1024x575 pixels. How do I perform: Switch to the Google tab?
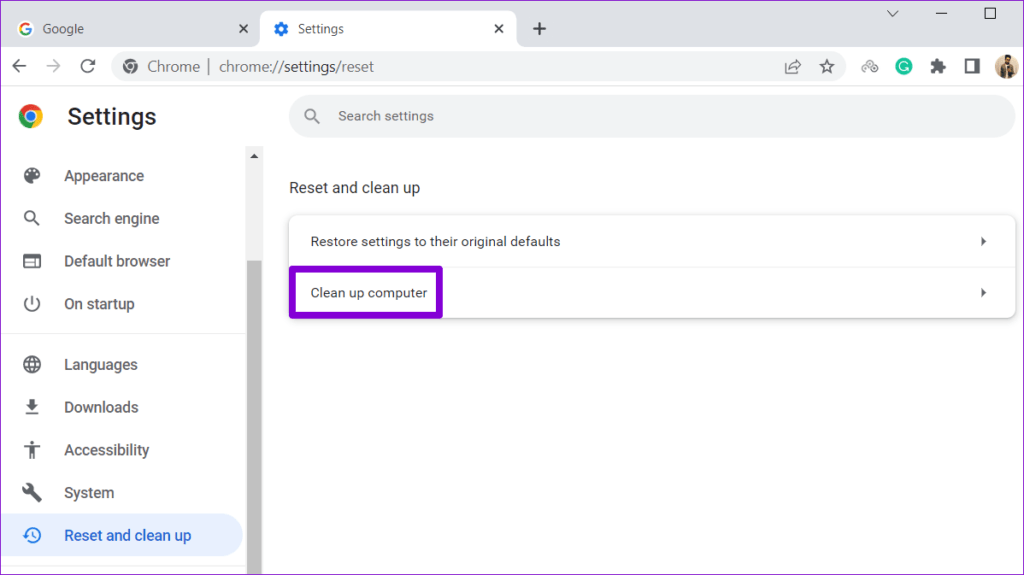coord(131,29)
